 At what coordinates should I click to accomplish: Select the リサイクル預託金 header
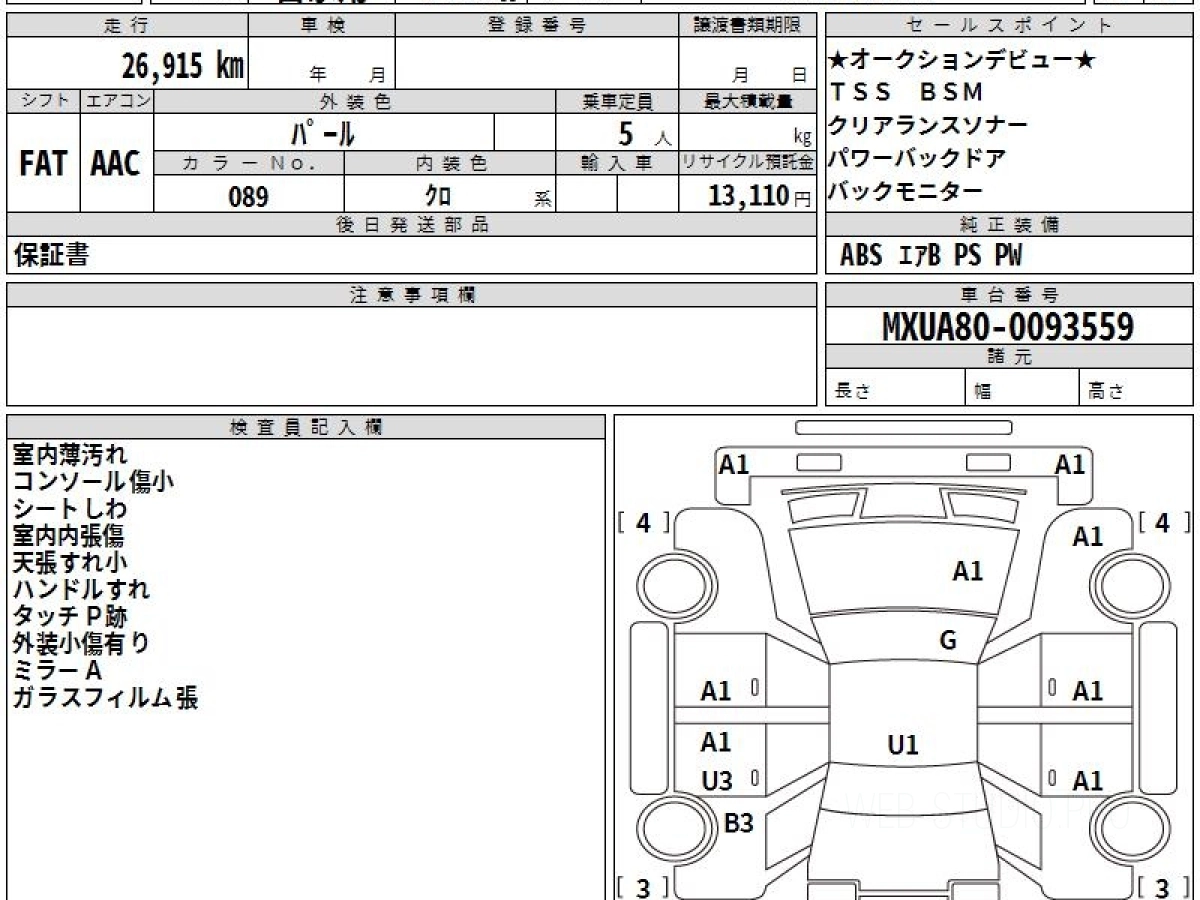point(747,163)
